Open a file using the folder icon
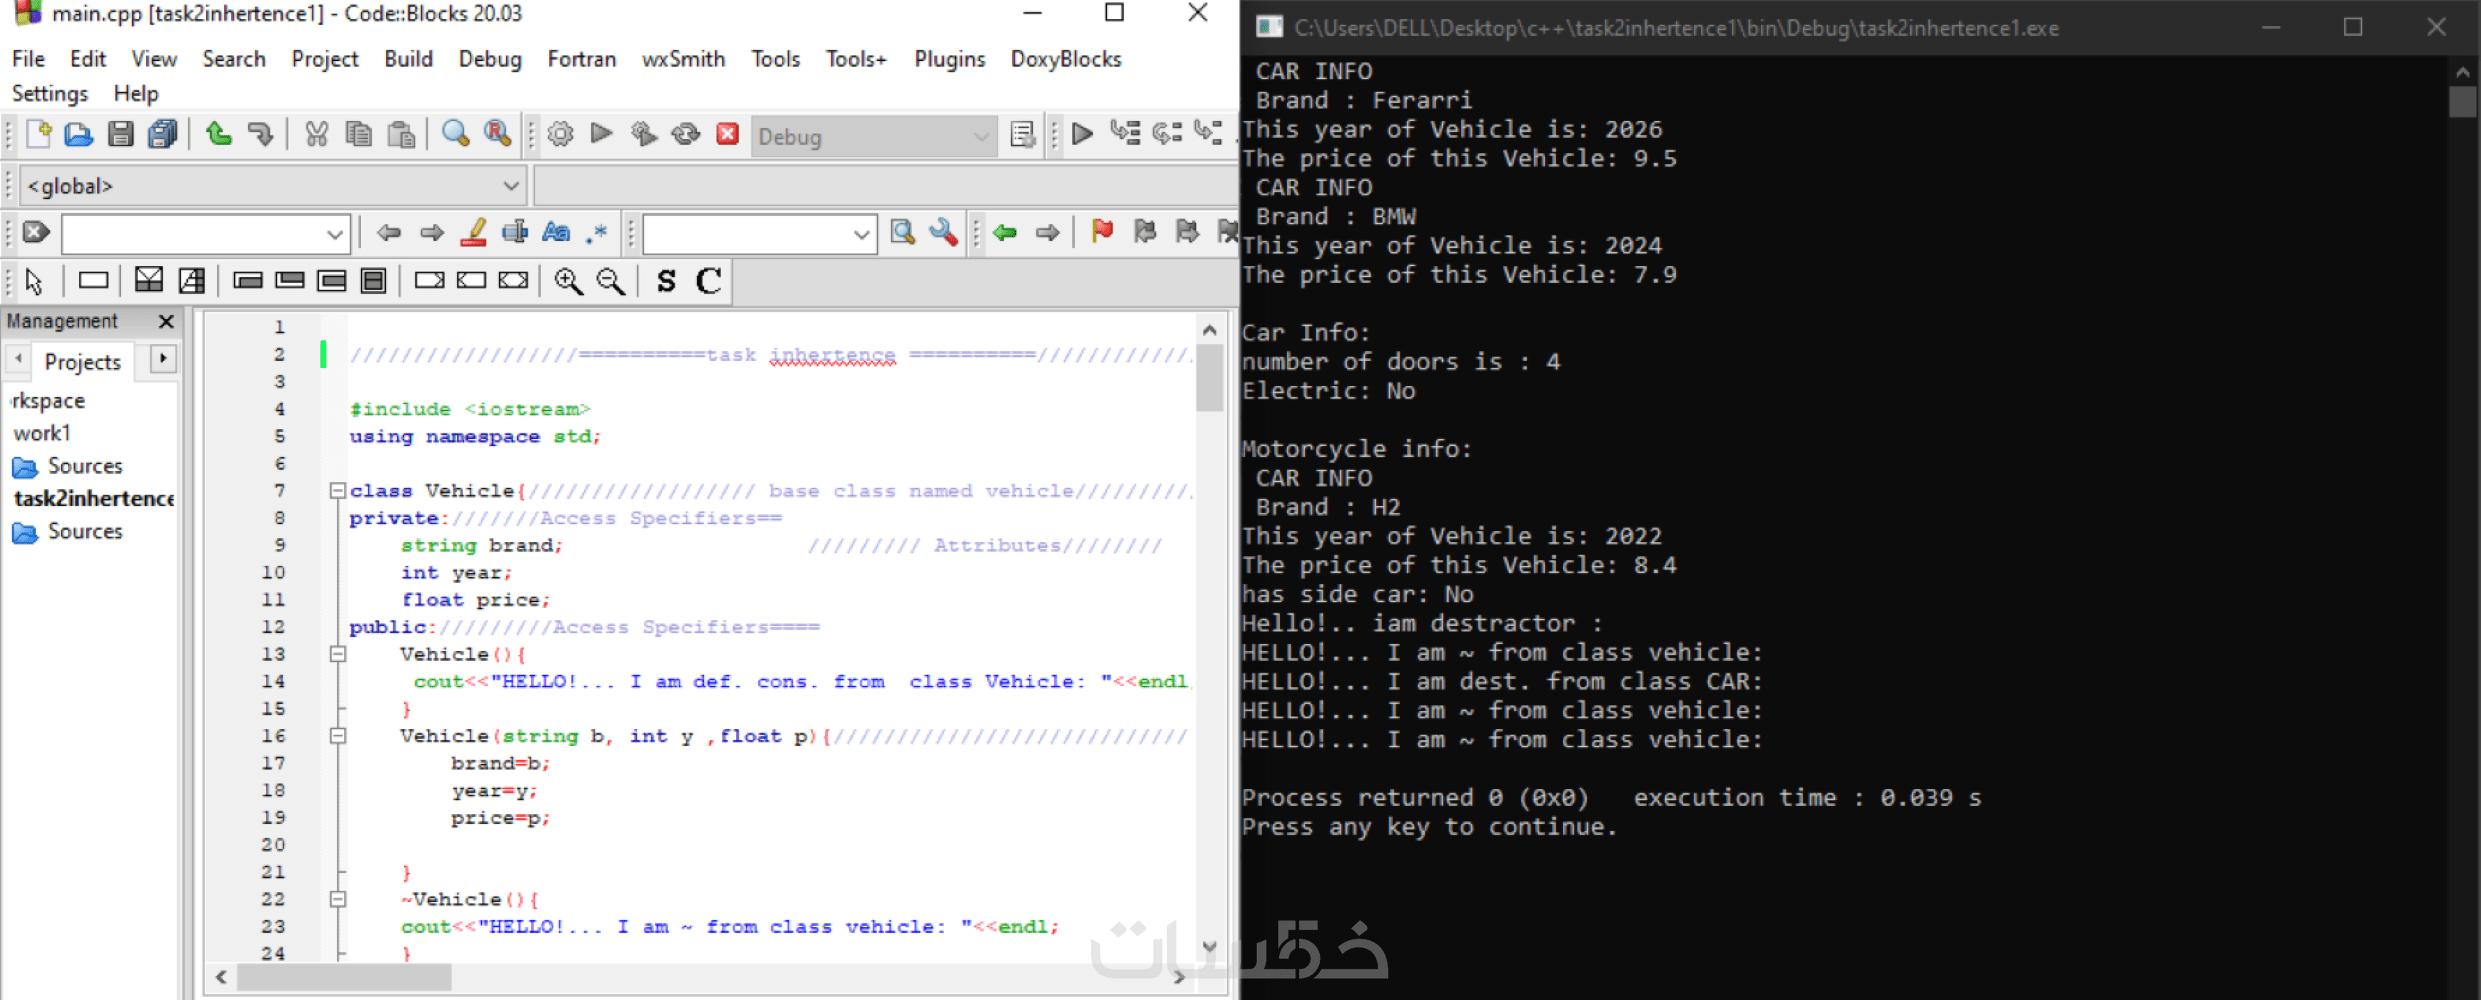The height and width of the screenshot is (1000, 2481). (x=79, y=134)
